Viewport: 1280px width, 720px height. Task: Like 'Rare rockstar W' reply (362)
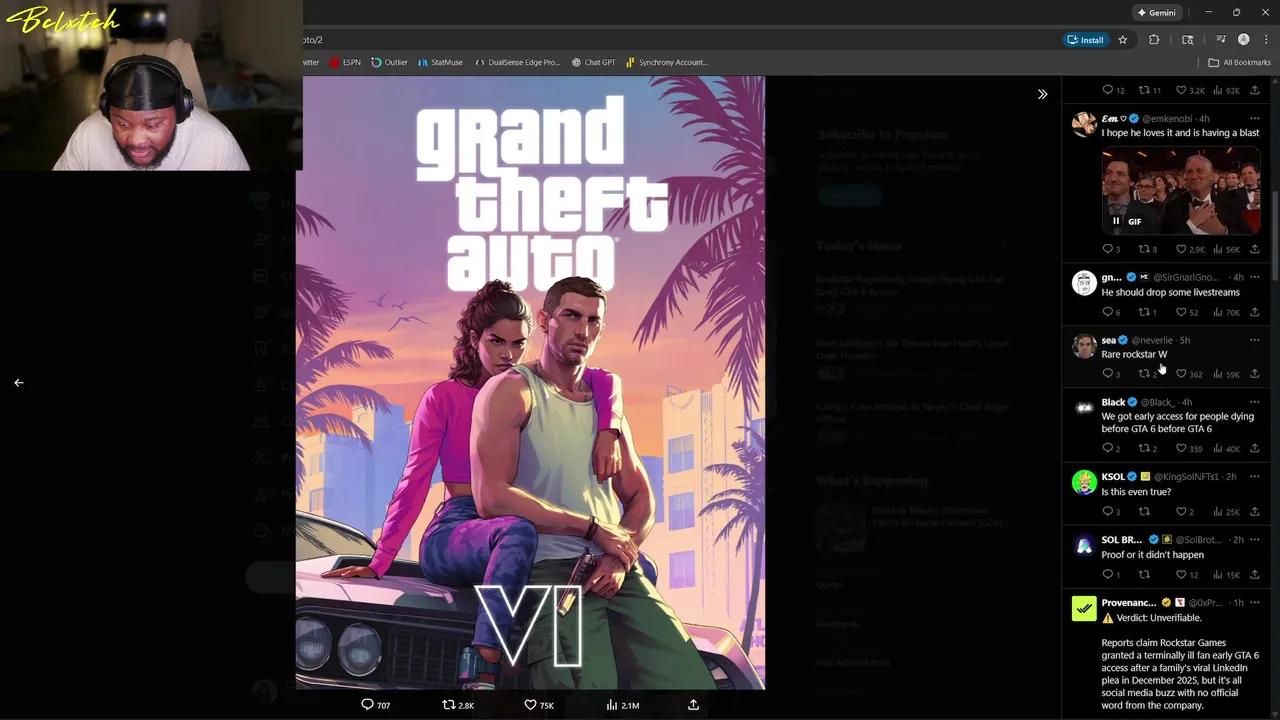coord(1189,374)
